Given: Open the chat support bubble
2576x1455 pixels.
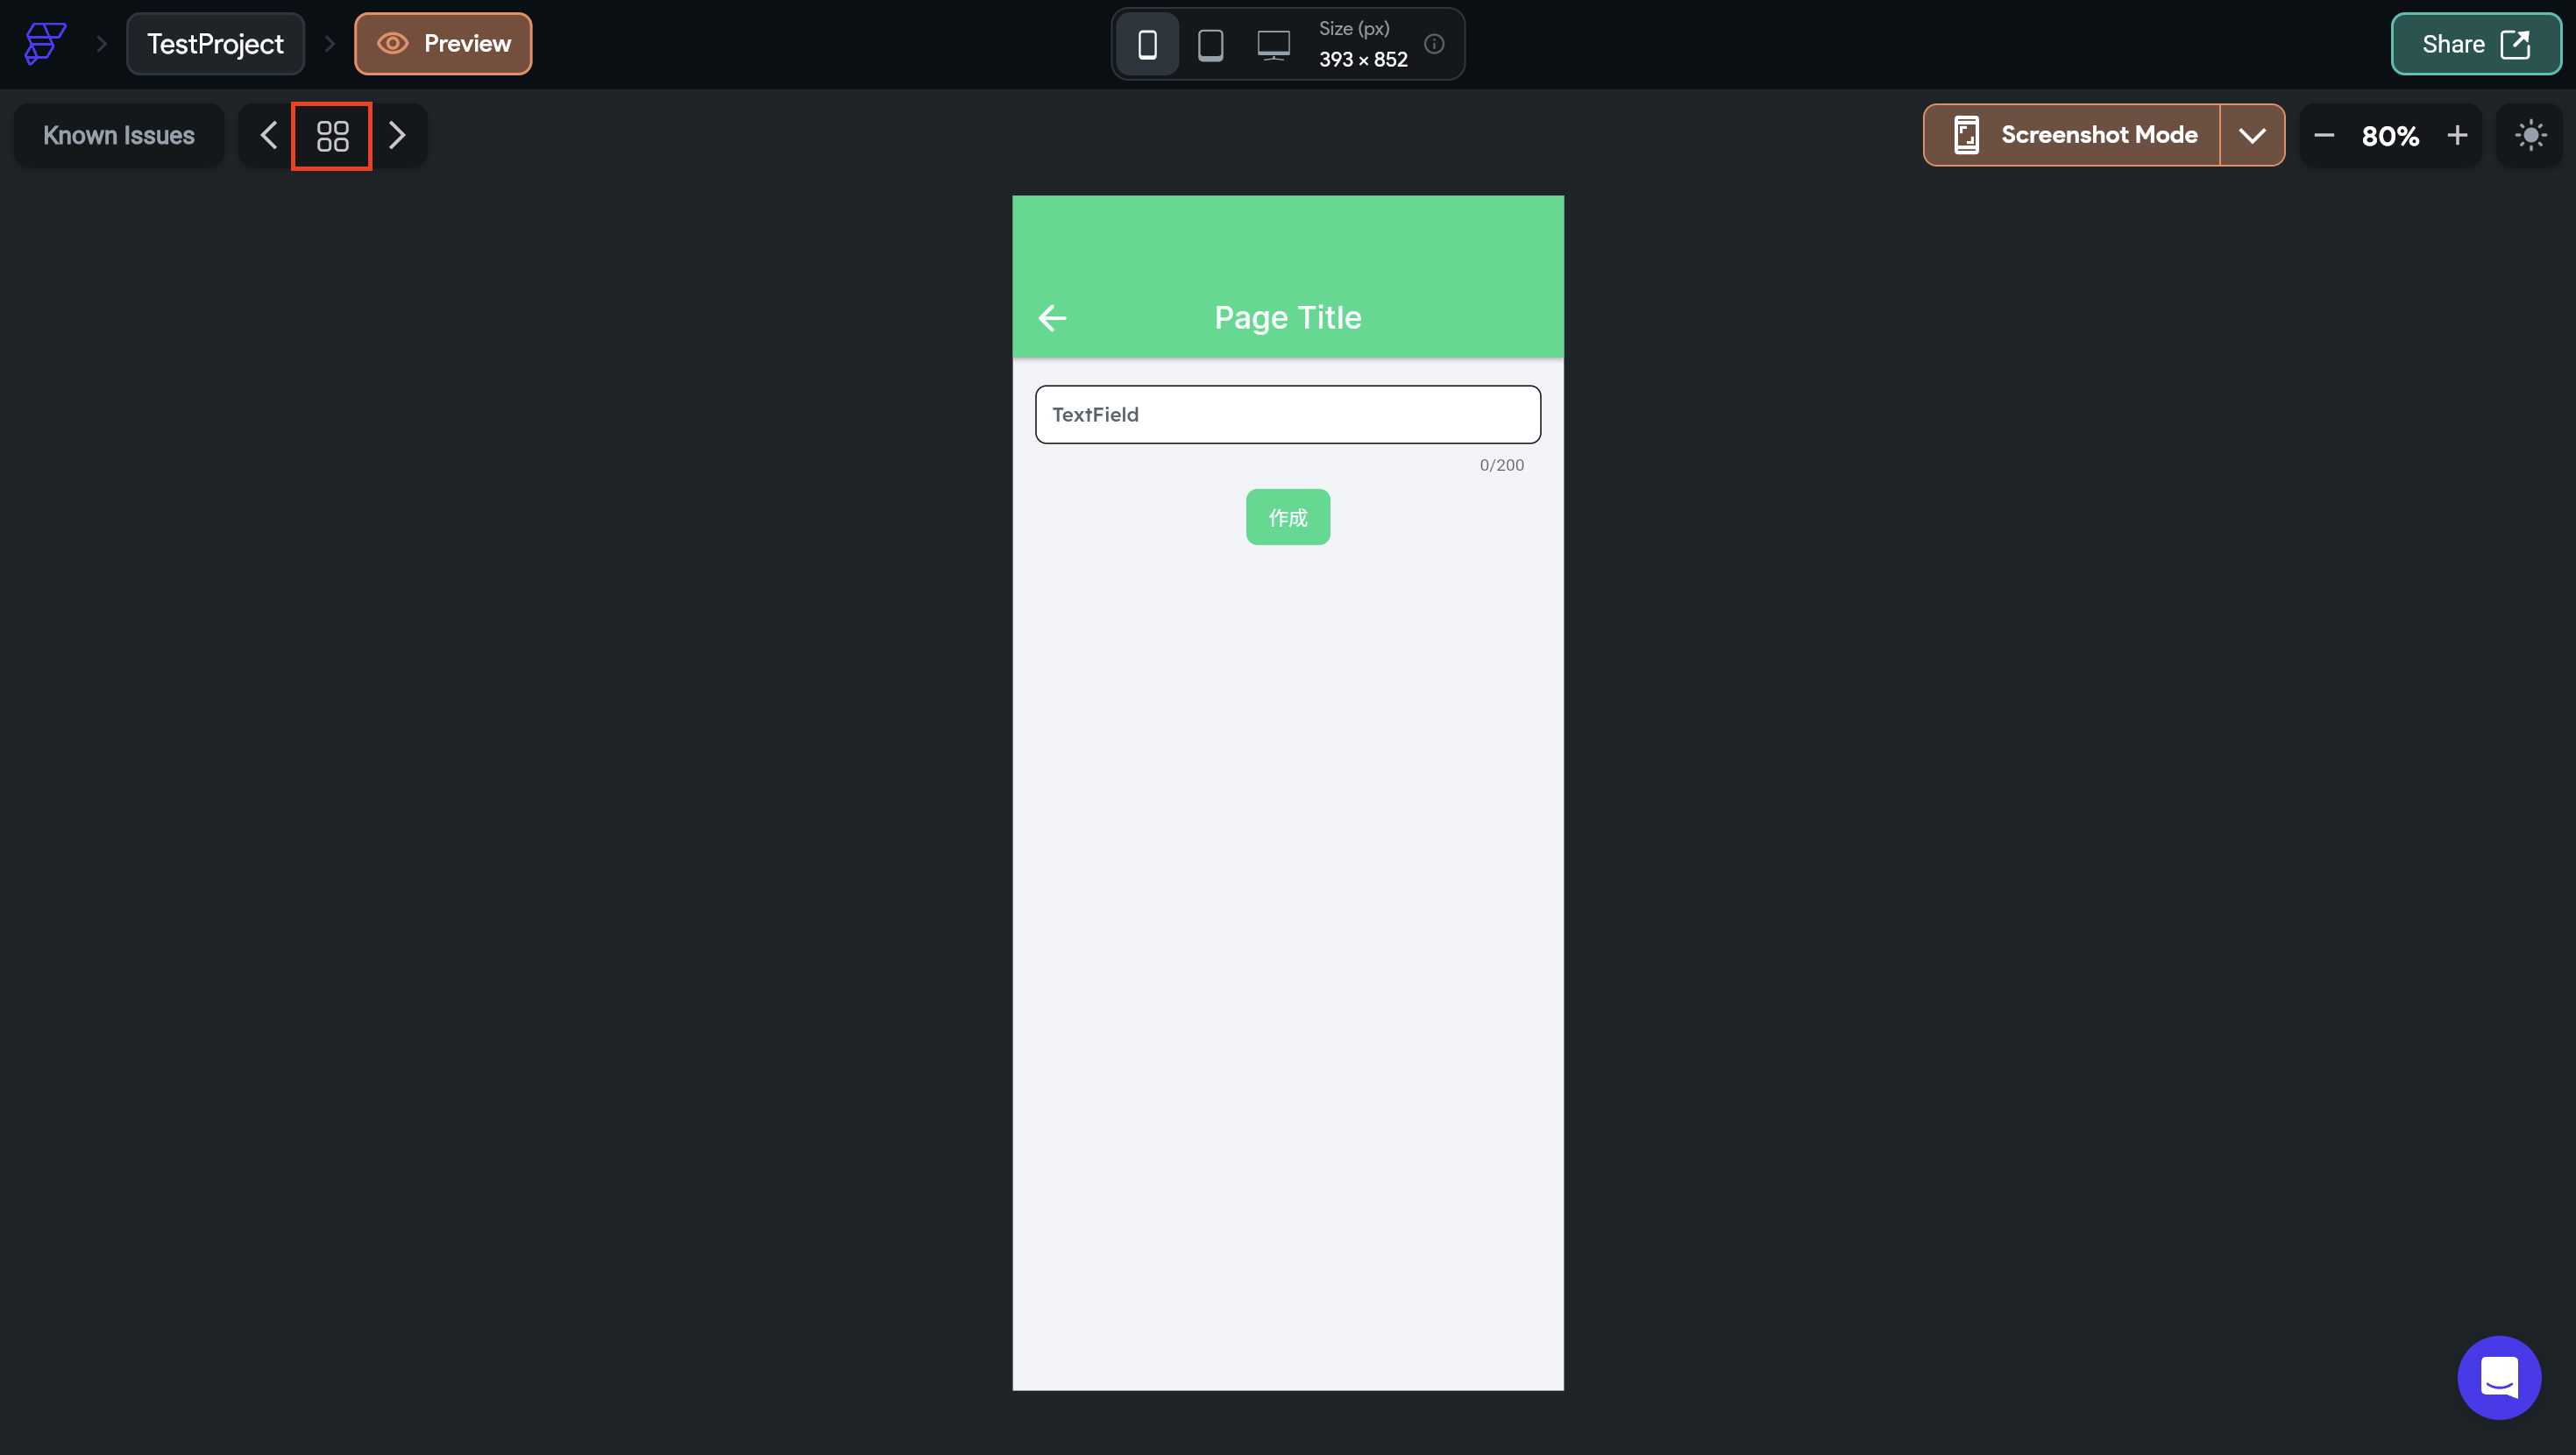Looking at the screenshot, I should [2498, 1377].
